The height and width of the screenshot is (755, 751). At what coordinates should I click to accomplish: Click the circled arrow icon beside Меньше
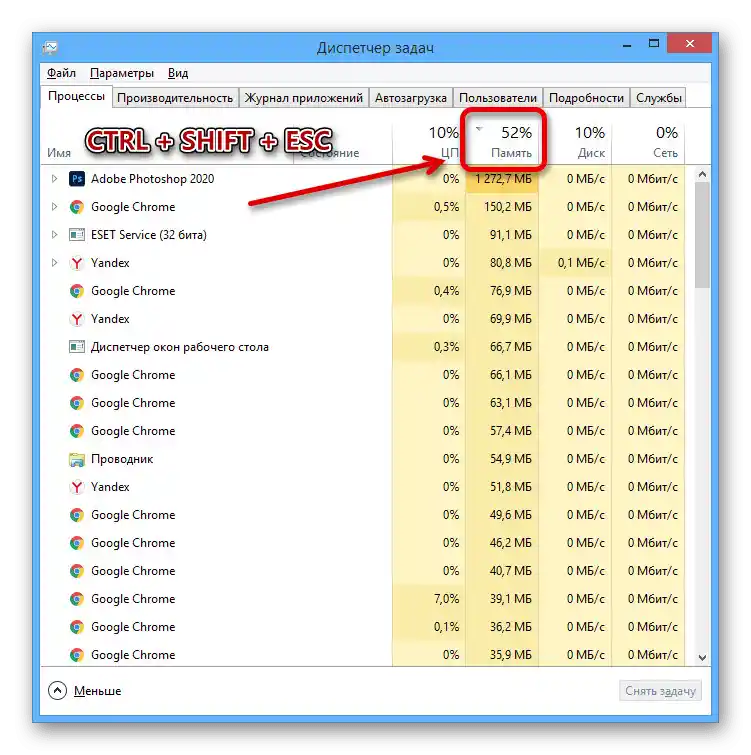point(57,690)
